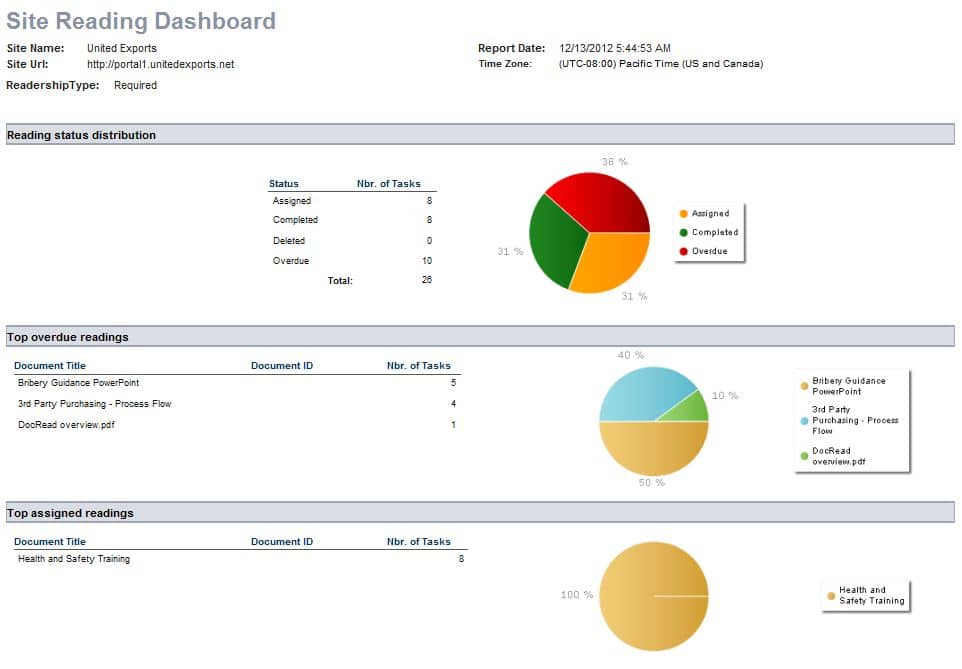Click the Top overdue readings section header
Screen dimensions: 962x669
point(480,337)
